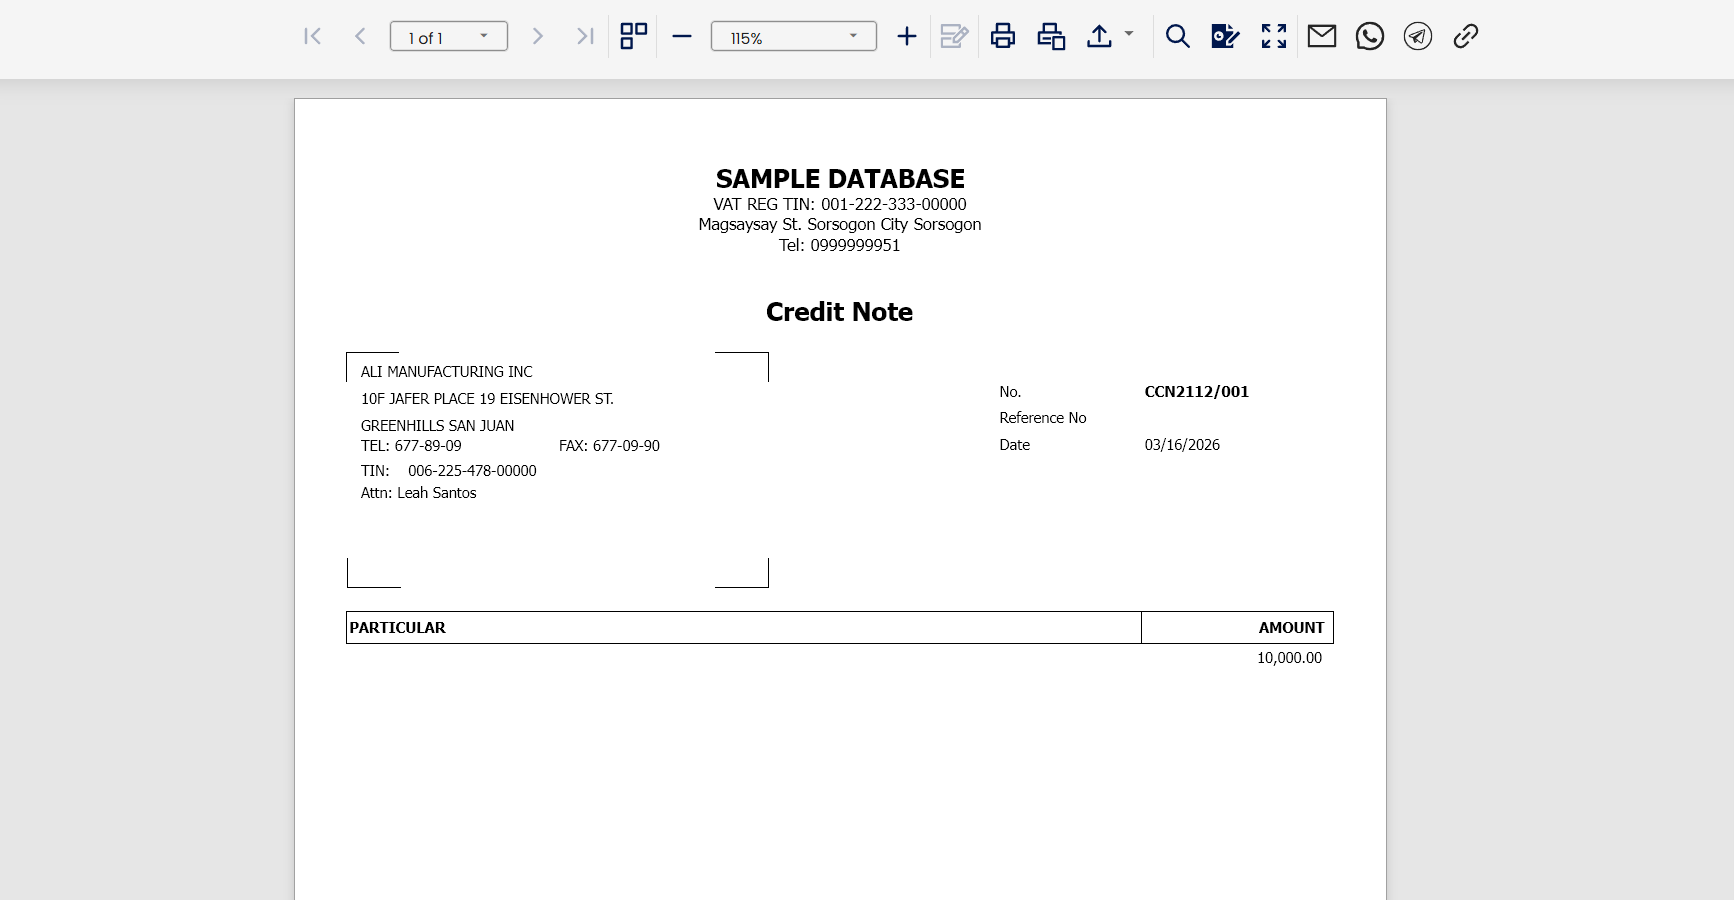Send report via email envelope icon
1734x900 pixels.
1322,37
